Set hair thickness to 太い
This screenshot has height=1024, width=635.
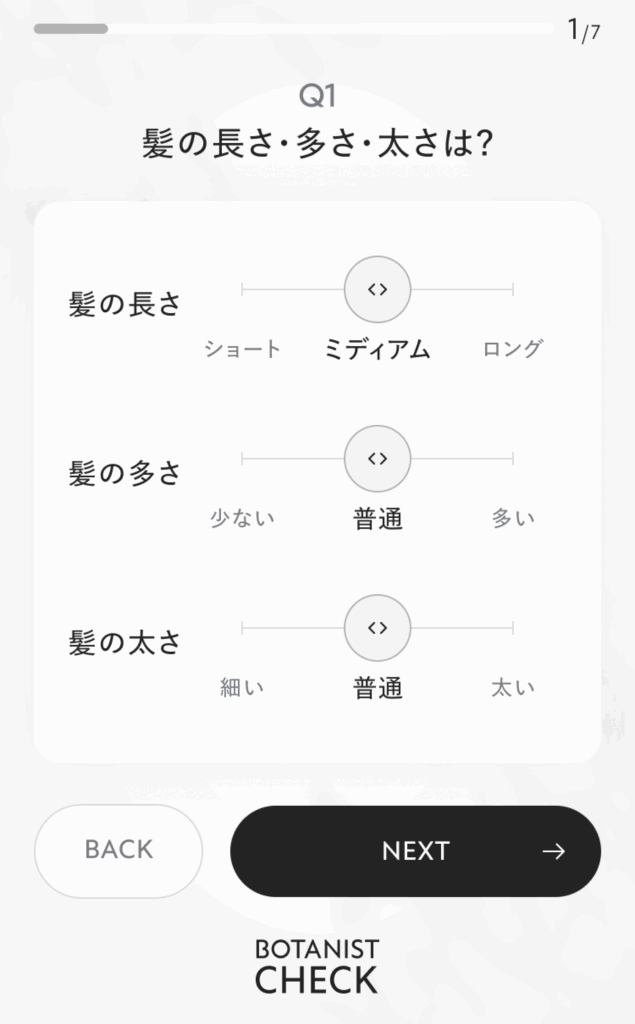pyautogui.click(x=512, y=688)
